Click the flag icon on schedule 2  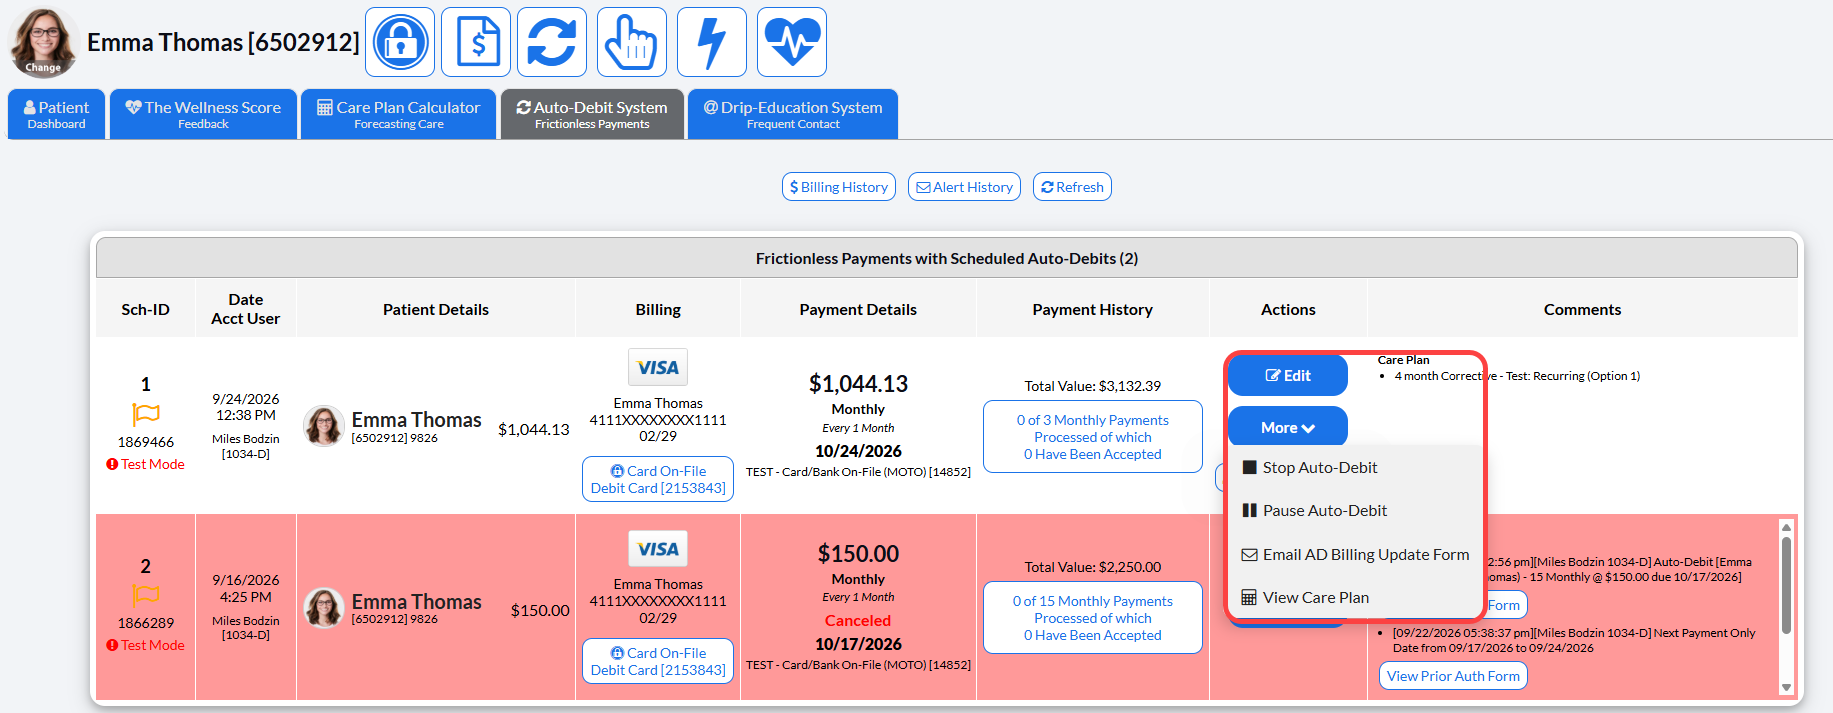[x=146, y=595]
